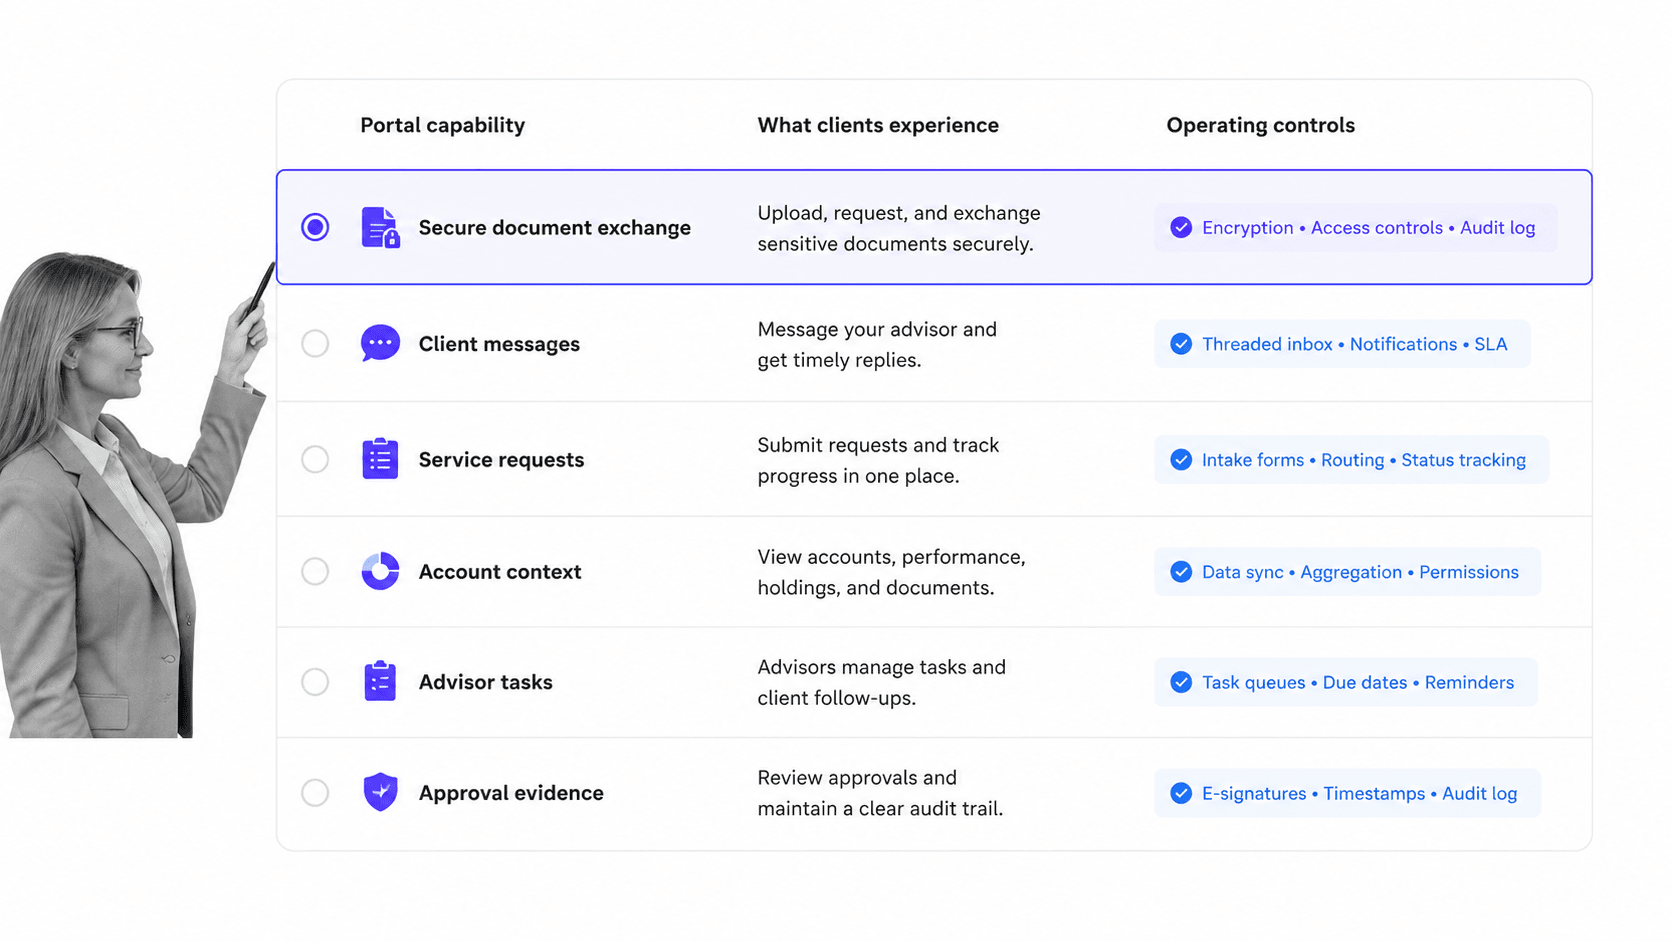The height and width of the screenshot is (941, 1672).
Task: Click the checkmark icon beside Data sync
Action: tap(1181, 572)
